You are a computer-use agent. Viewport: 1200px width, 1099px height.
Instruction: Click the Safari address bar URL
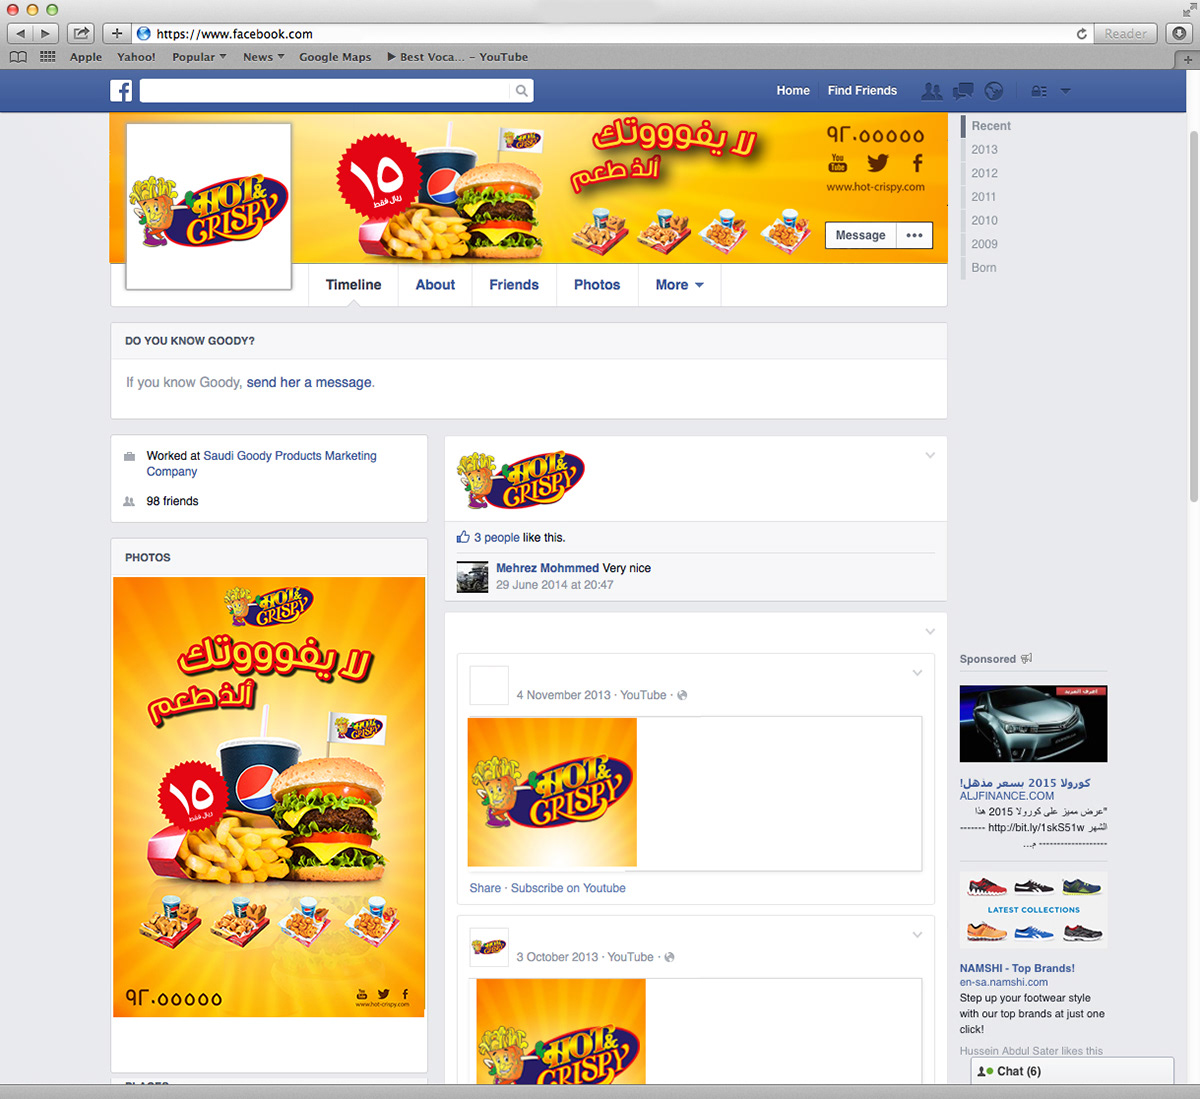click(234, 34)
